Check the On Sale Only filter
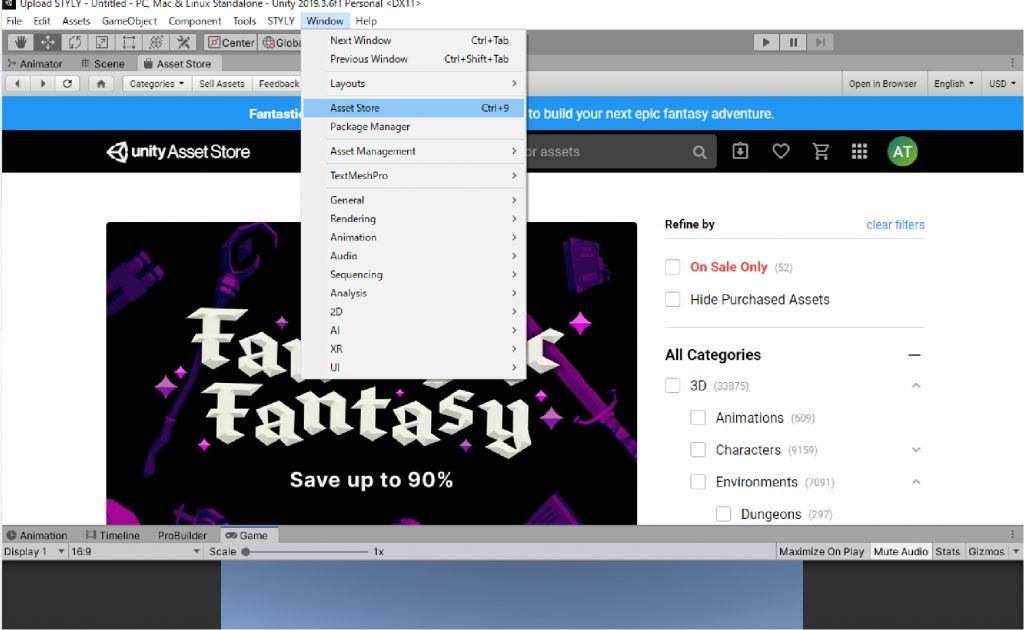This screenshot has width=1024, height=630. 673,267
